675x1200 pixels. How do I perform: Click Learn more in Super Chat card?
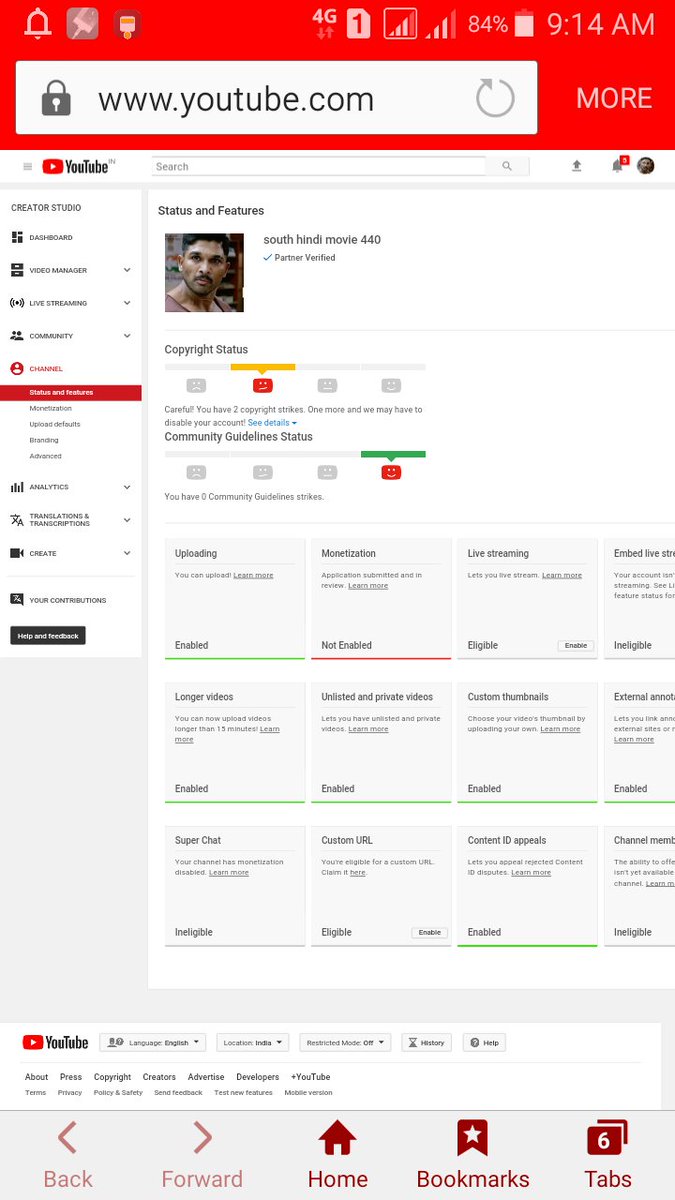tap(229, 872)
